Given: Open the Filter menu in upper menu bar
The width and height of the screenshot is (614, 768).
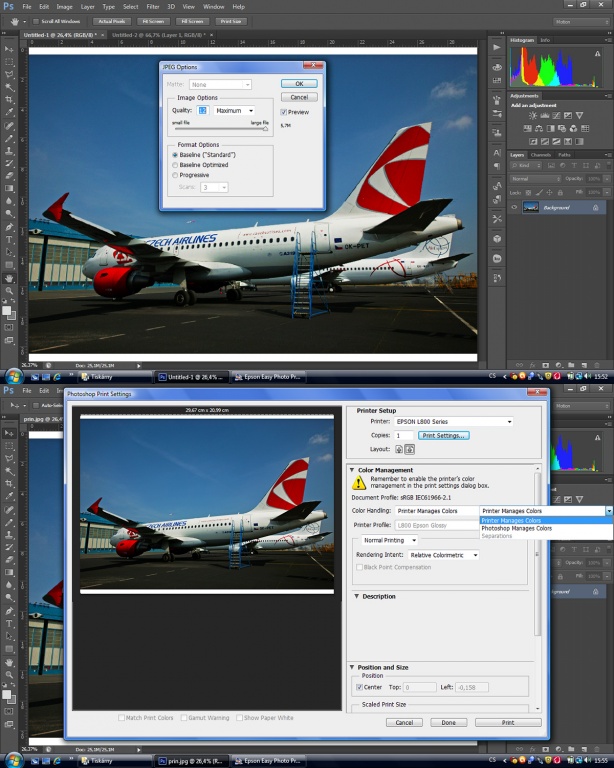Looking at the screenshot, I should [153, 7].
